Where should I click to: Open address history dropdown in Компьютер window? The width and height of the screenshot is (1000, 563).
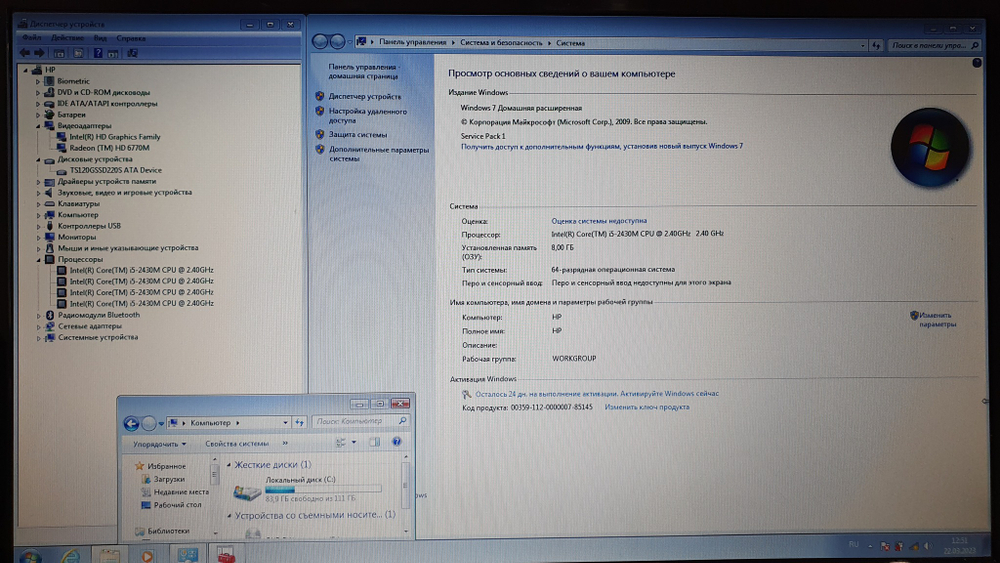coord(285,422)
